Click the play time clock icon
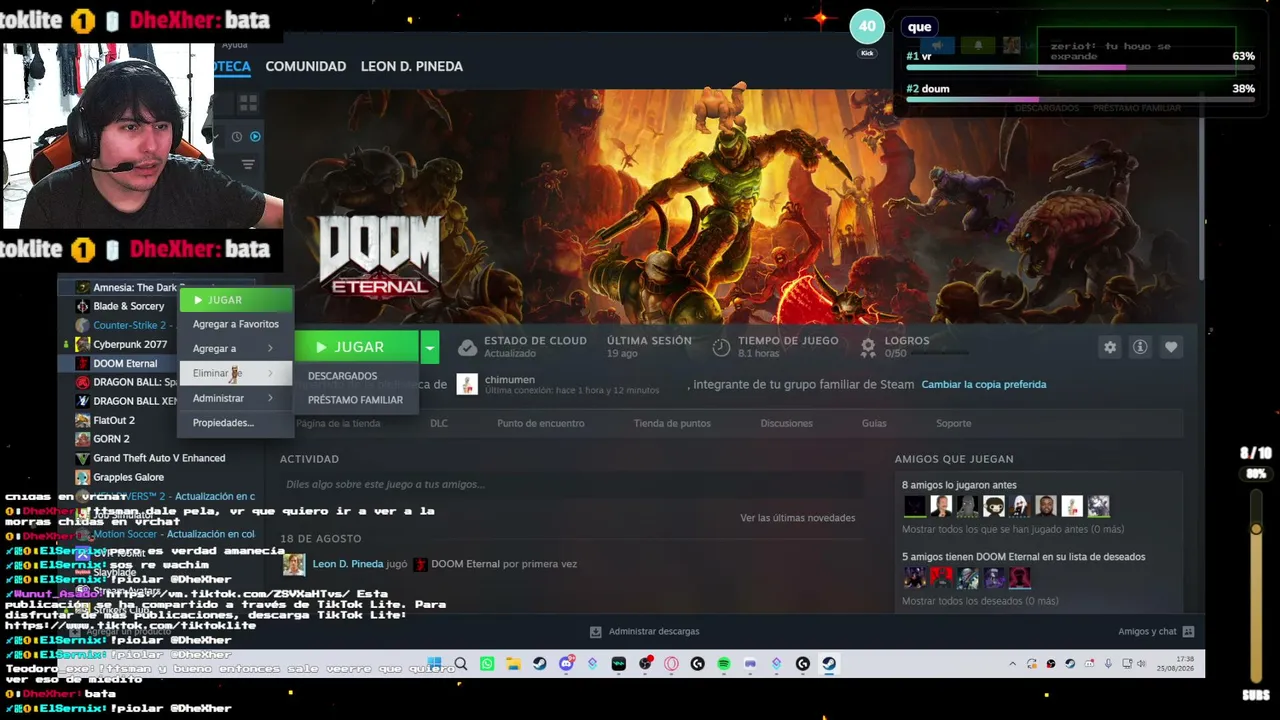This screenshot has height=720, width=1280. [721, 347]
